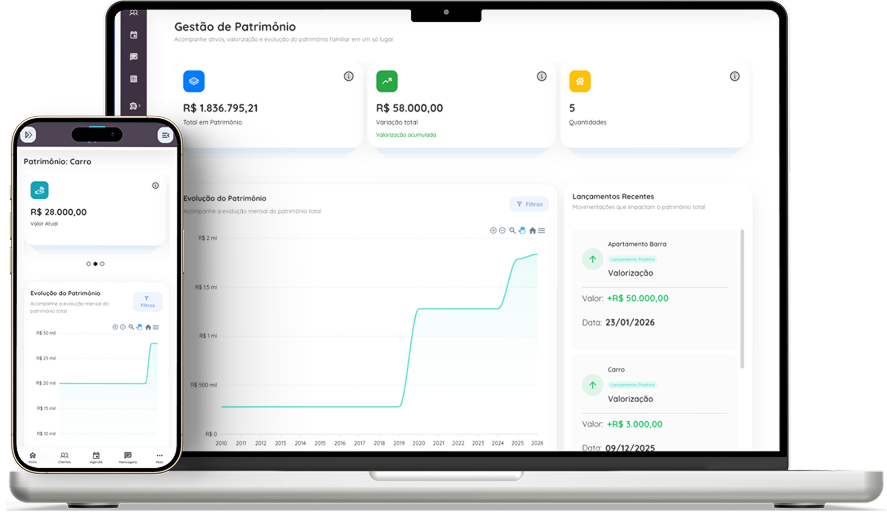Click the R$ 58.000,00 variation value

(410, 108)
